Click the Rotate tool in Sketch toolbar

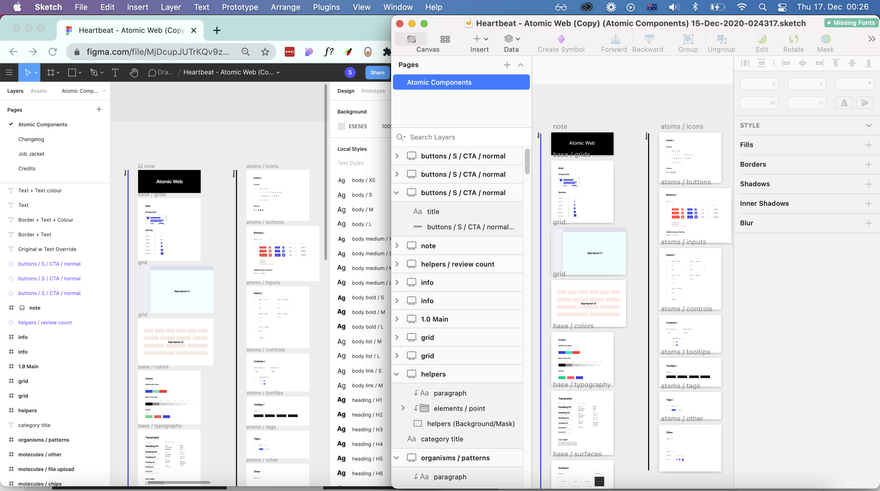(x=794, y=43)
